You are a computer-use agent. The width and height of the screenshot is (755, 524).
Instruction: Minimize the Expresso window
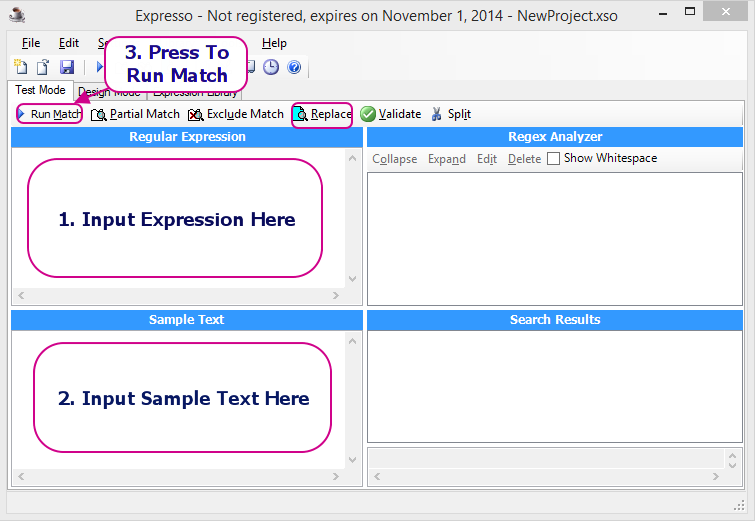click(x=663, y=13)
